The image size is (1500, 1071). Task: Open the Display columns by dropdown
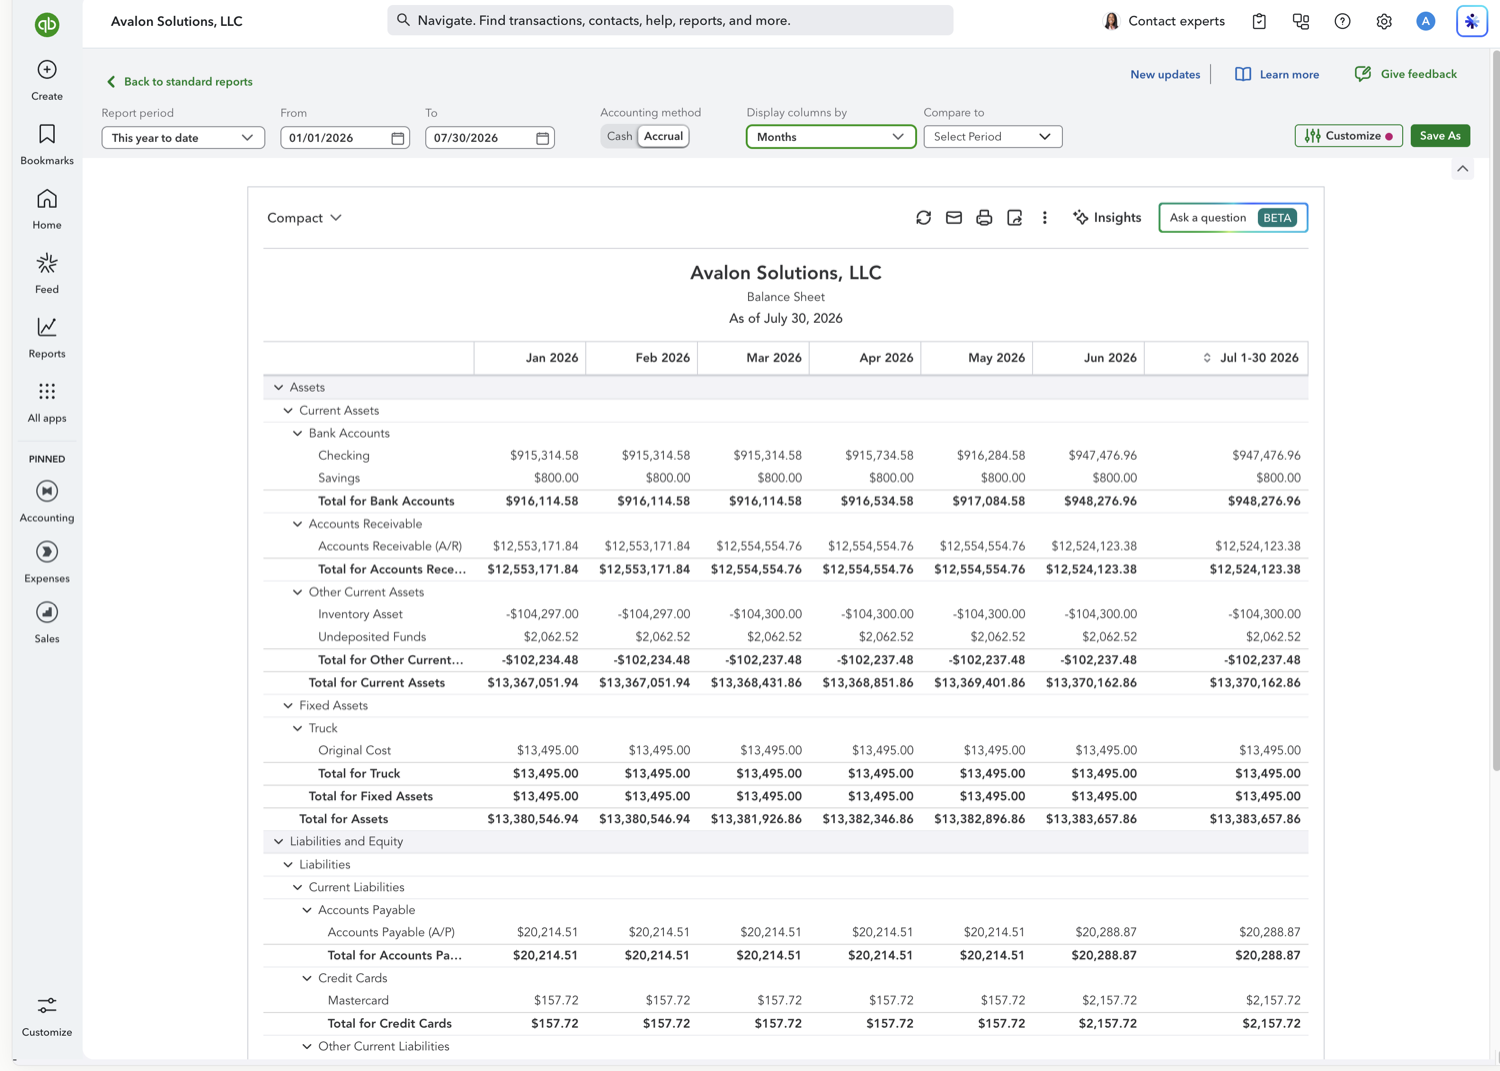(831, 137)
